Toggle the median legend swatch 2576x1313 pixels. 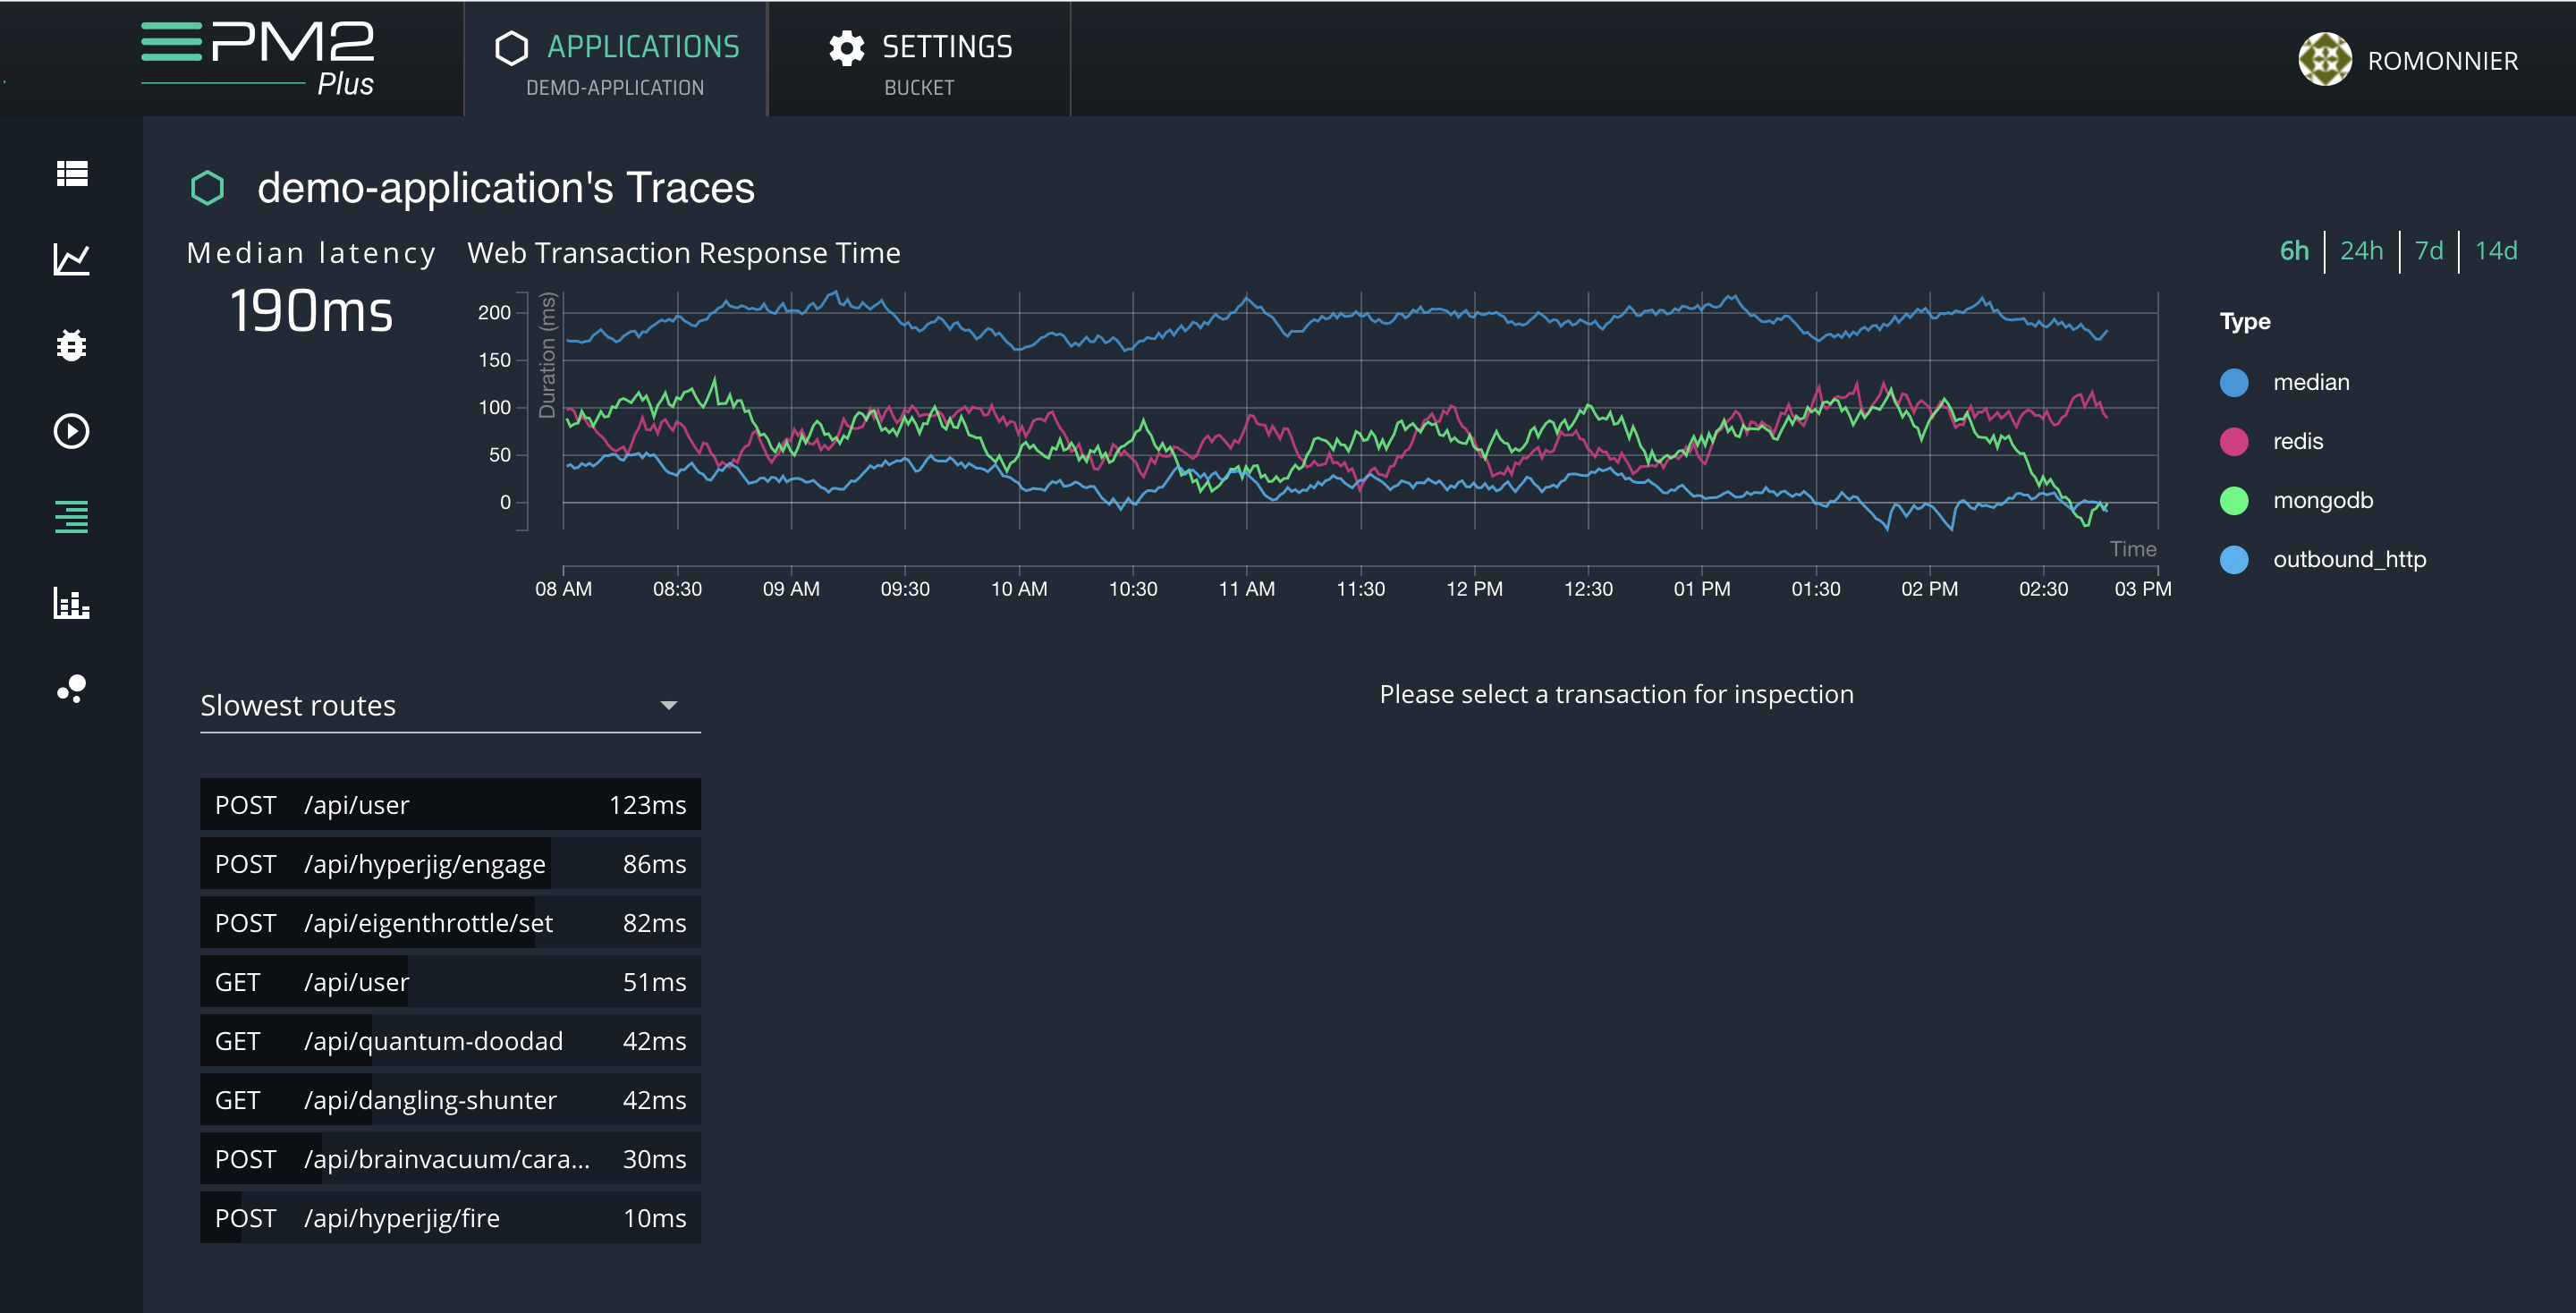2234,383
